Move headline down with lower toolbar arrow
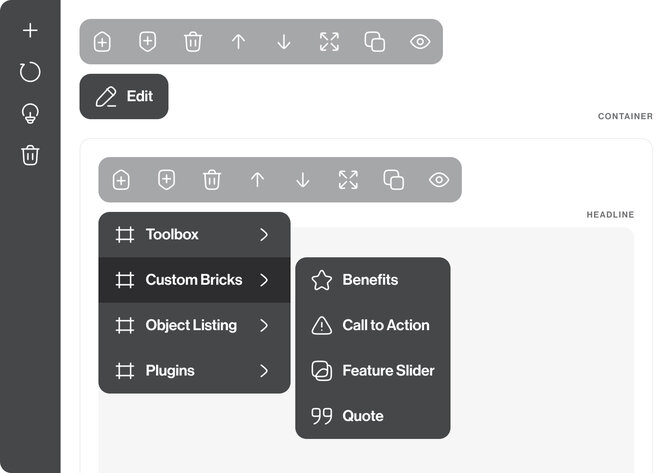The image size is (672, 473). tap(303, 180)
